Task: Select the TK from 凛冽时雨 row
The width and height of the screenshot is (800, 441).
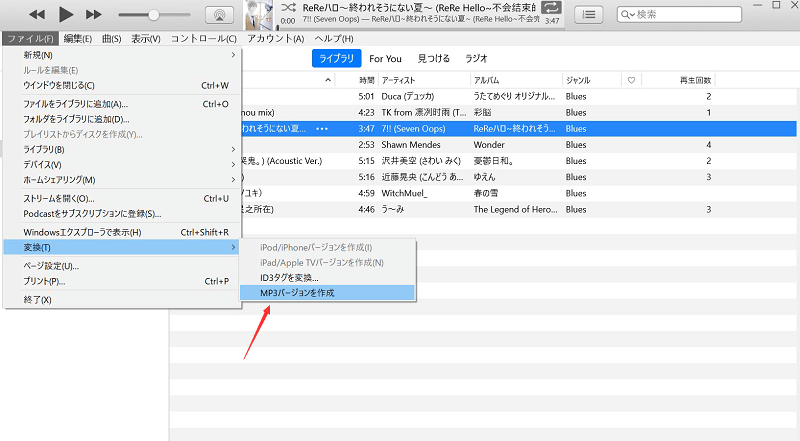Action: [483, 112]
